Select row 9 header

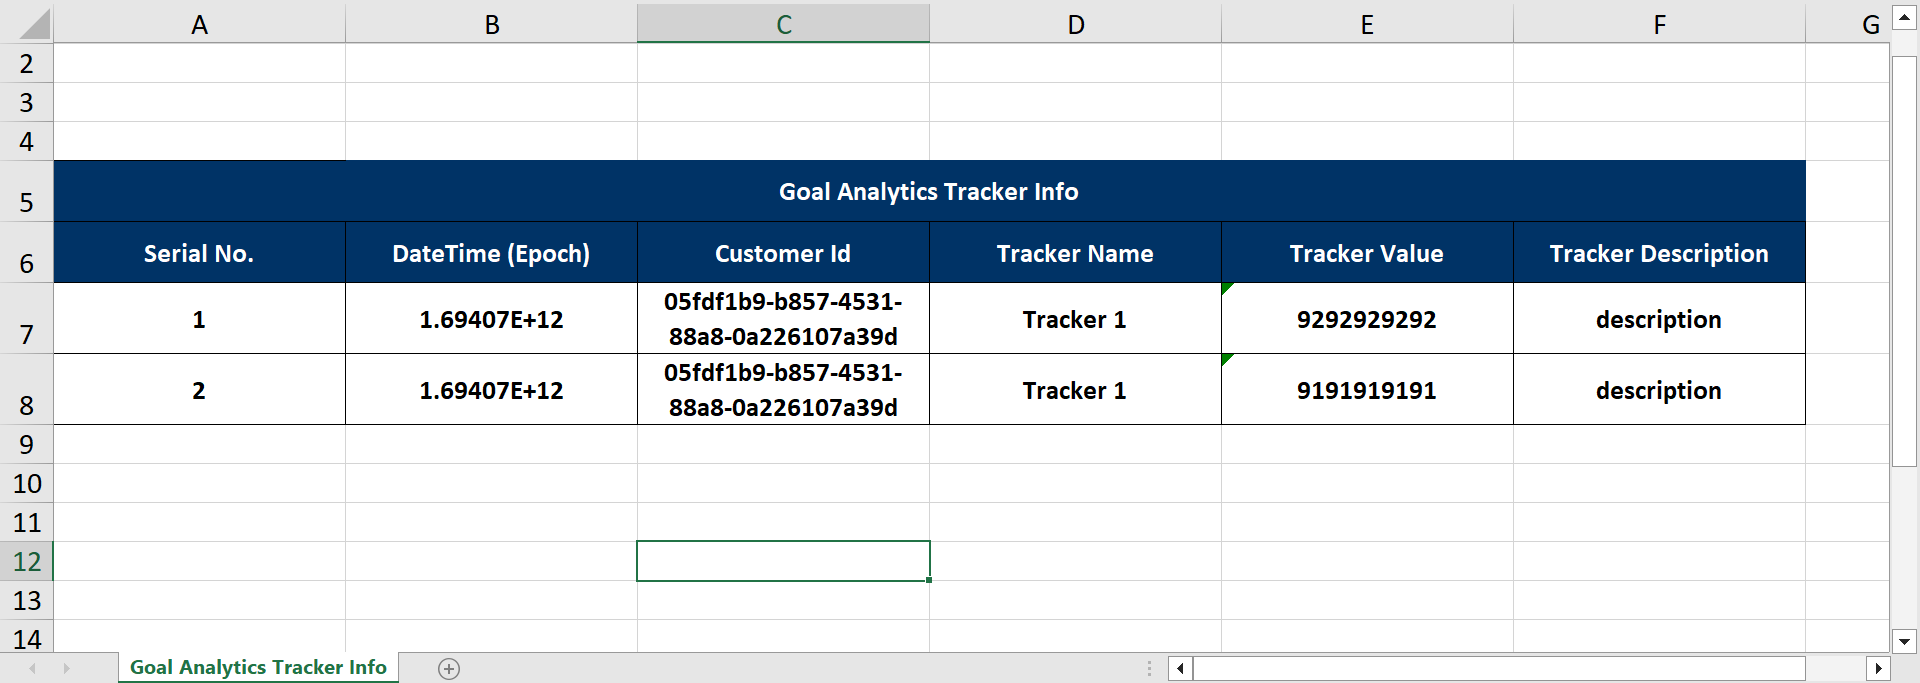pyautogui.click(x=27, y=444)
